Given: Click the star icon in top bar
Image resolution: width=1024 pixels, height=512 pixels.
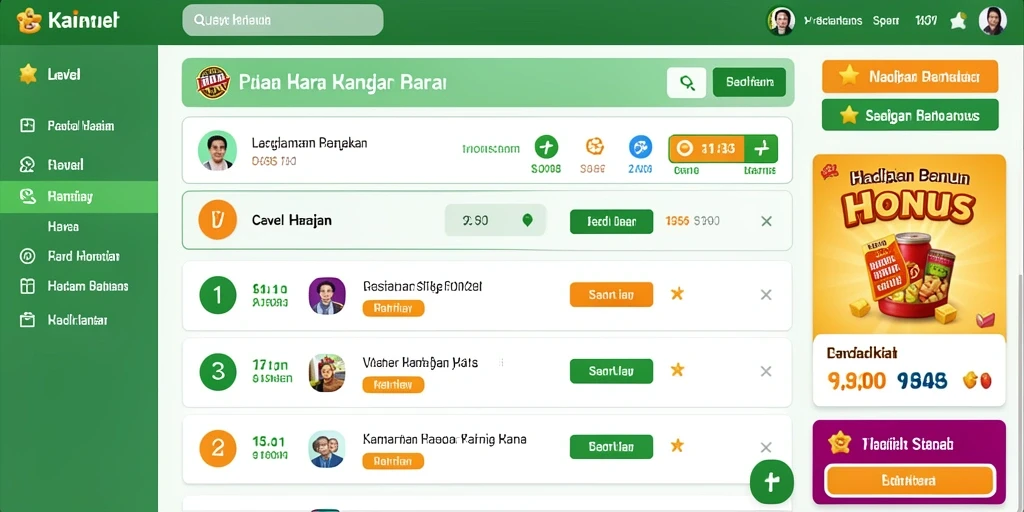Looking at the screenshot, I should [958, 22].
